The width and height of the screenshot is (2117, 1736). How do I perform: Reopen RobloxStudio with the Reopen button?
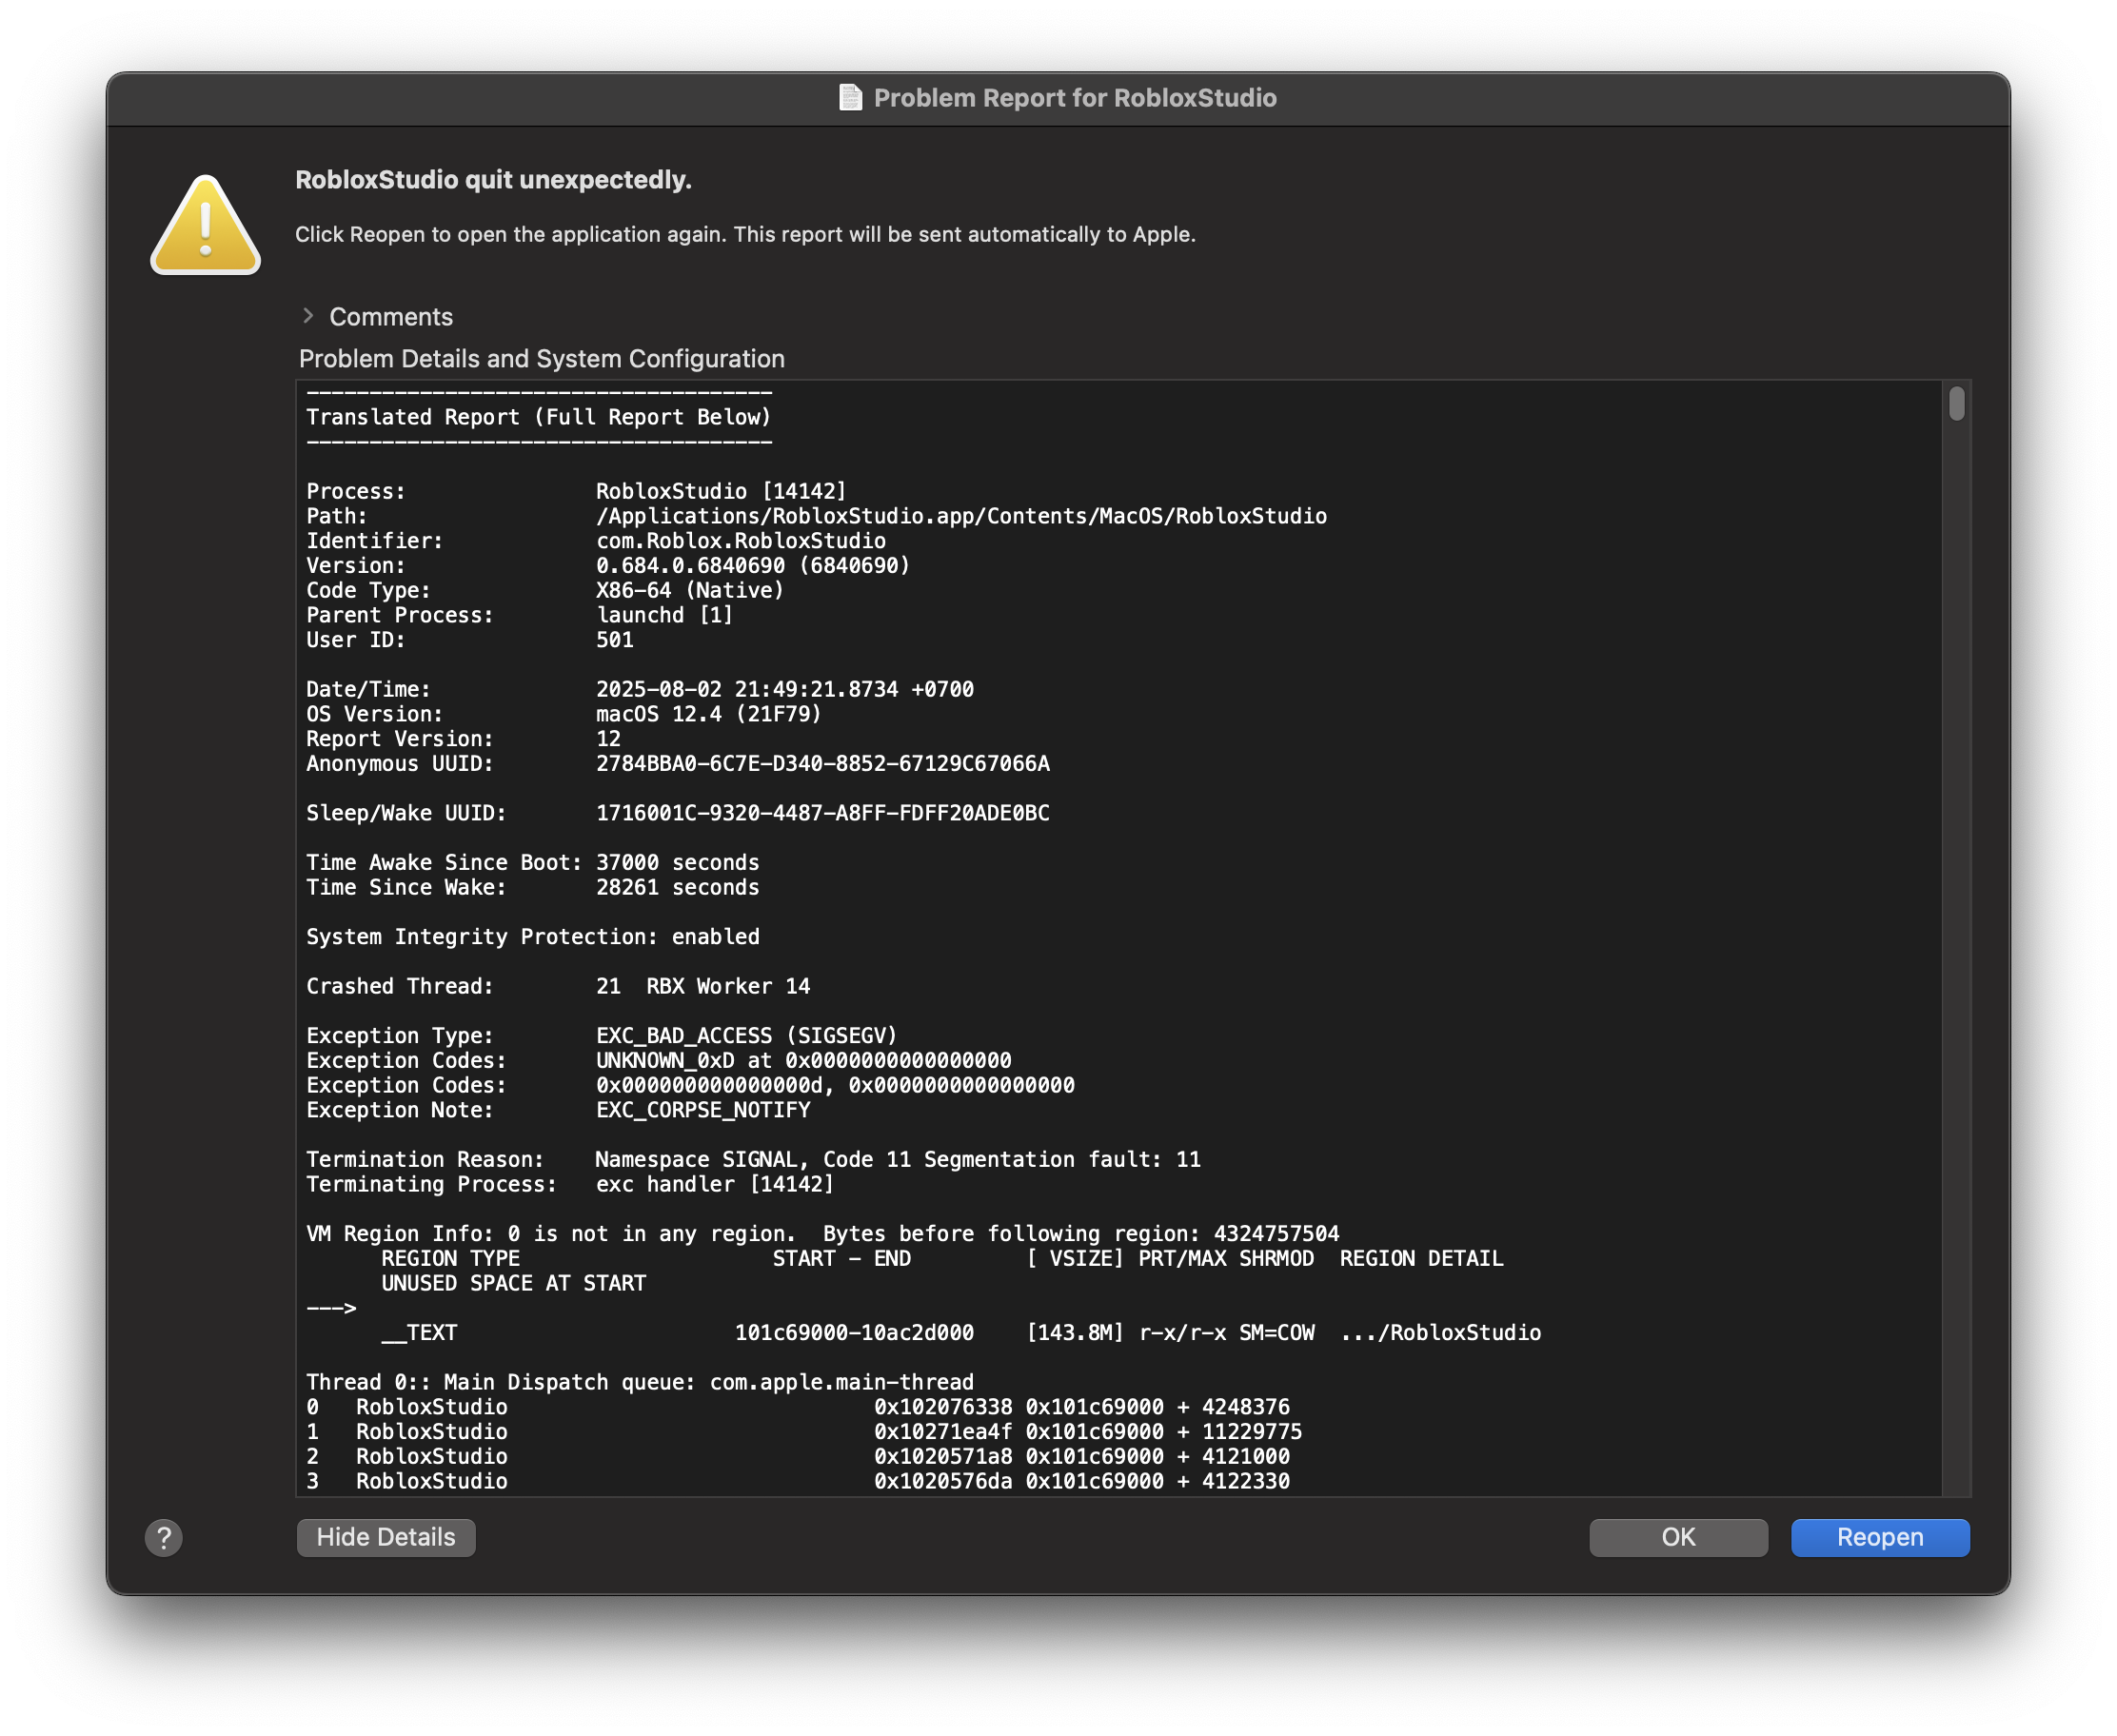[x=1880, y=1537]
